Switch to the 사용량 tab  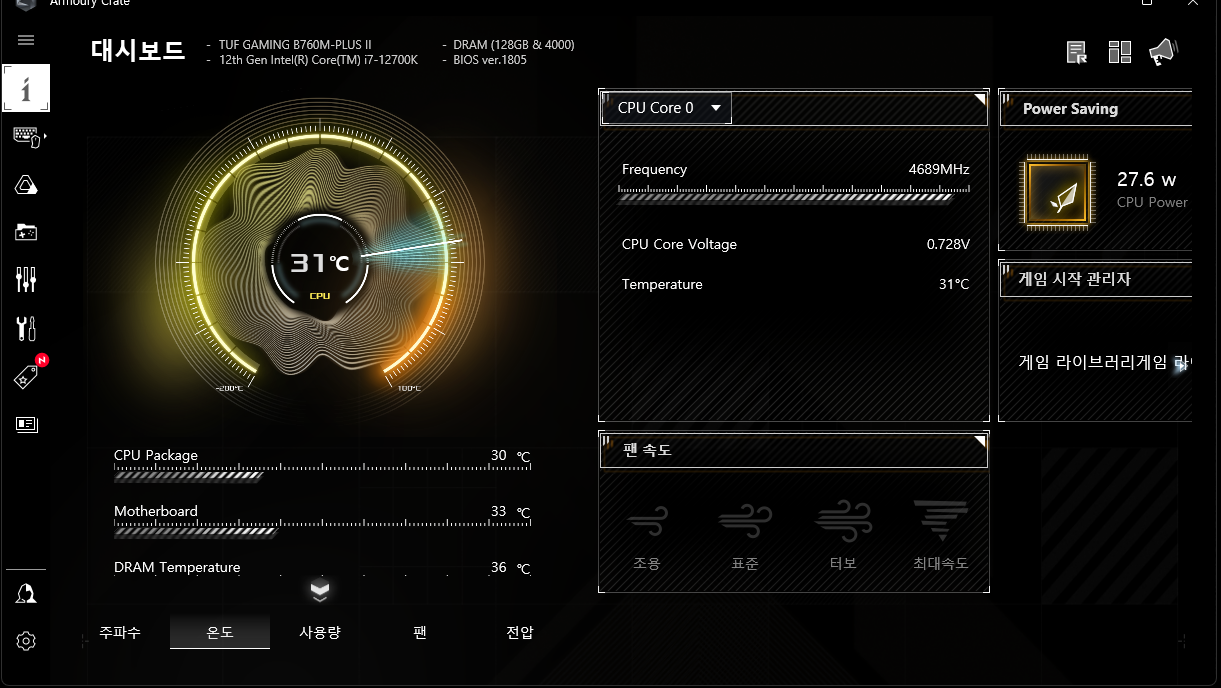(x=320, y=633)
